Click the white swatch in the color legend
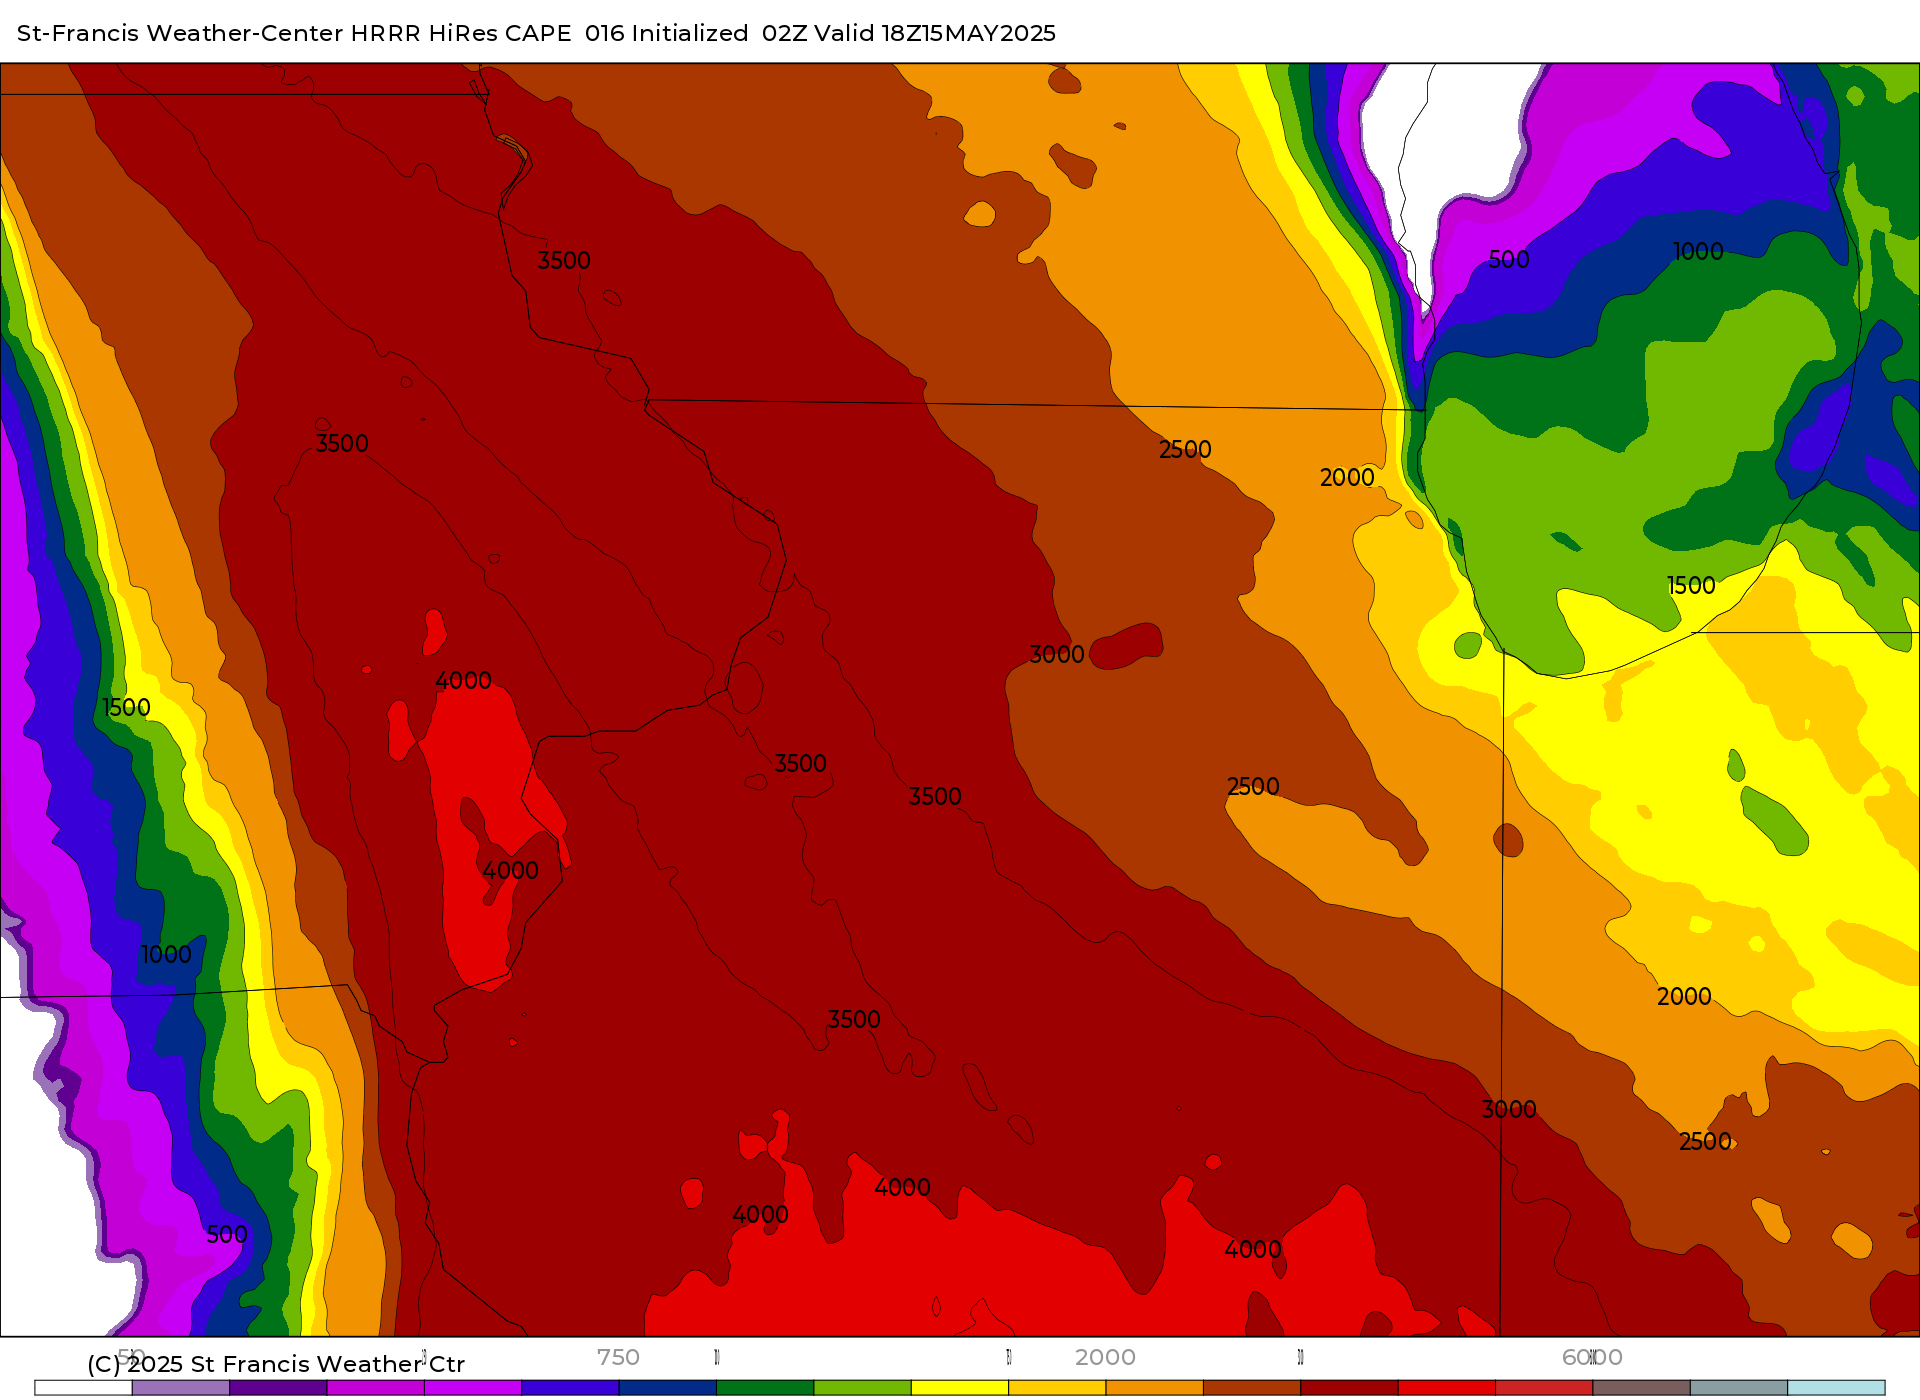Image resolution: width=1920 pixels, height=1400 pixels. tap(83, 1388)
